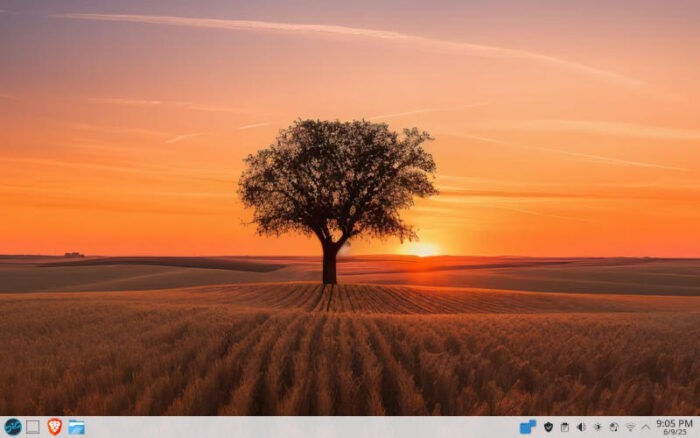The width and height of the screenshot is (700, 438).
Task: Expand the hidden system tray icons
Action: pyautogui.click(x=646, y=427)
